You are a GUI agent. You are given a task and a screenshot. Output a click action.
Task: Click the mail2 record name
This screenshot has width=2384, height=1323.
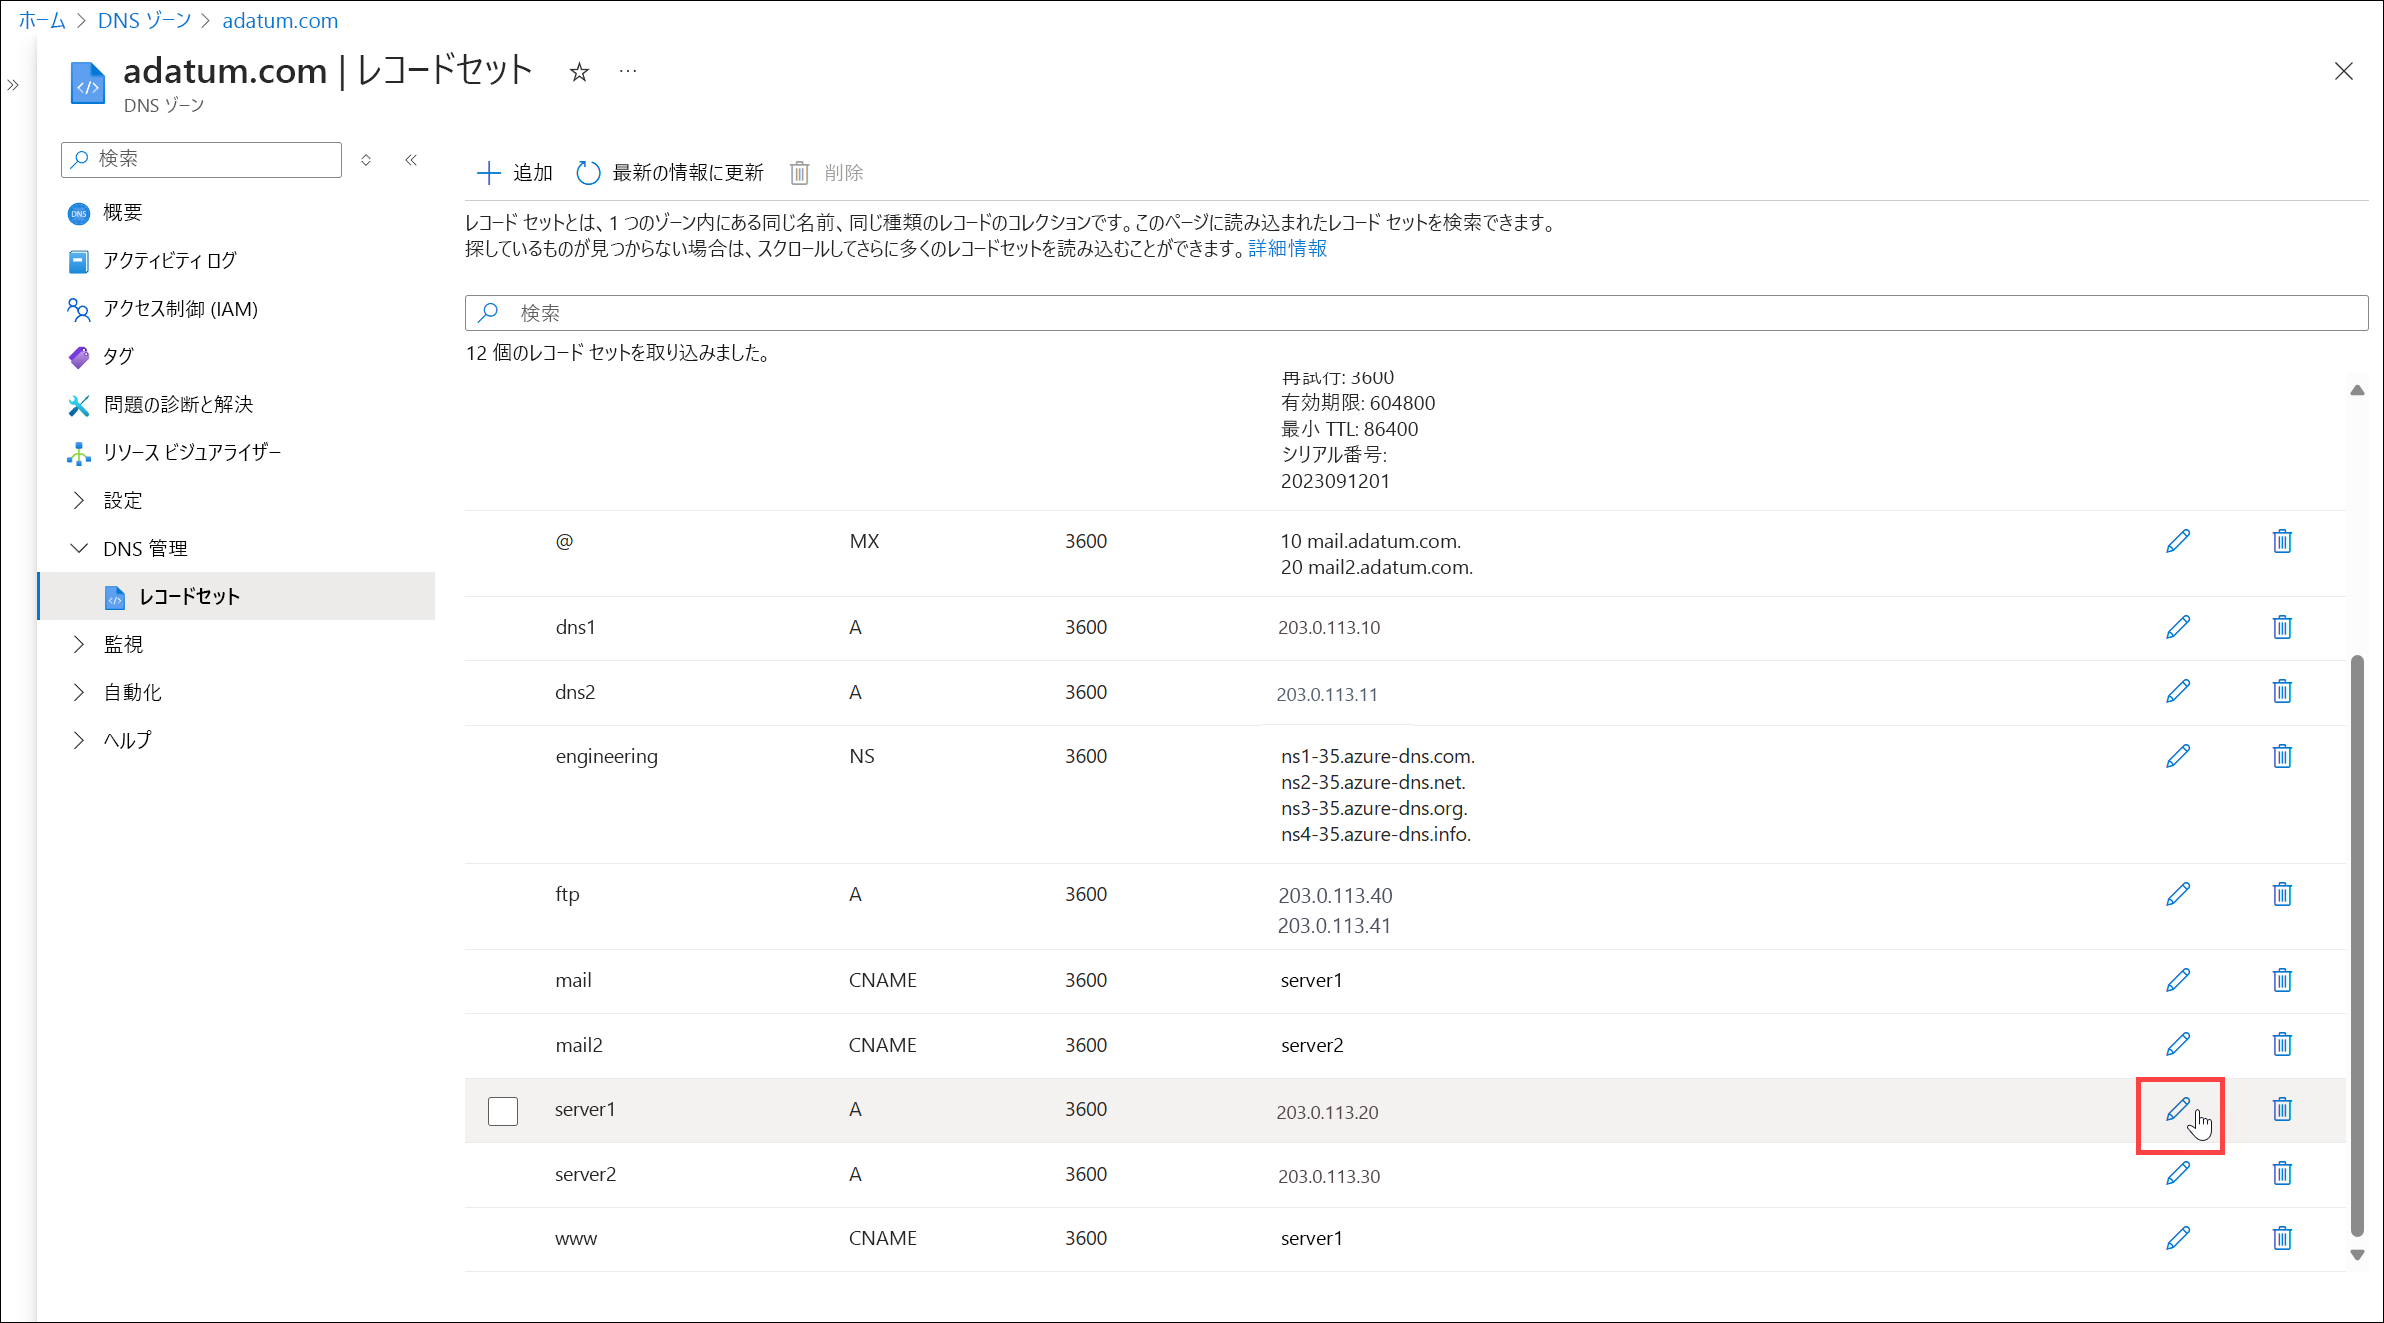579,1045
